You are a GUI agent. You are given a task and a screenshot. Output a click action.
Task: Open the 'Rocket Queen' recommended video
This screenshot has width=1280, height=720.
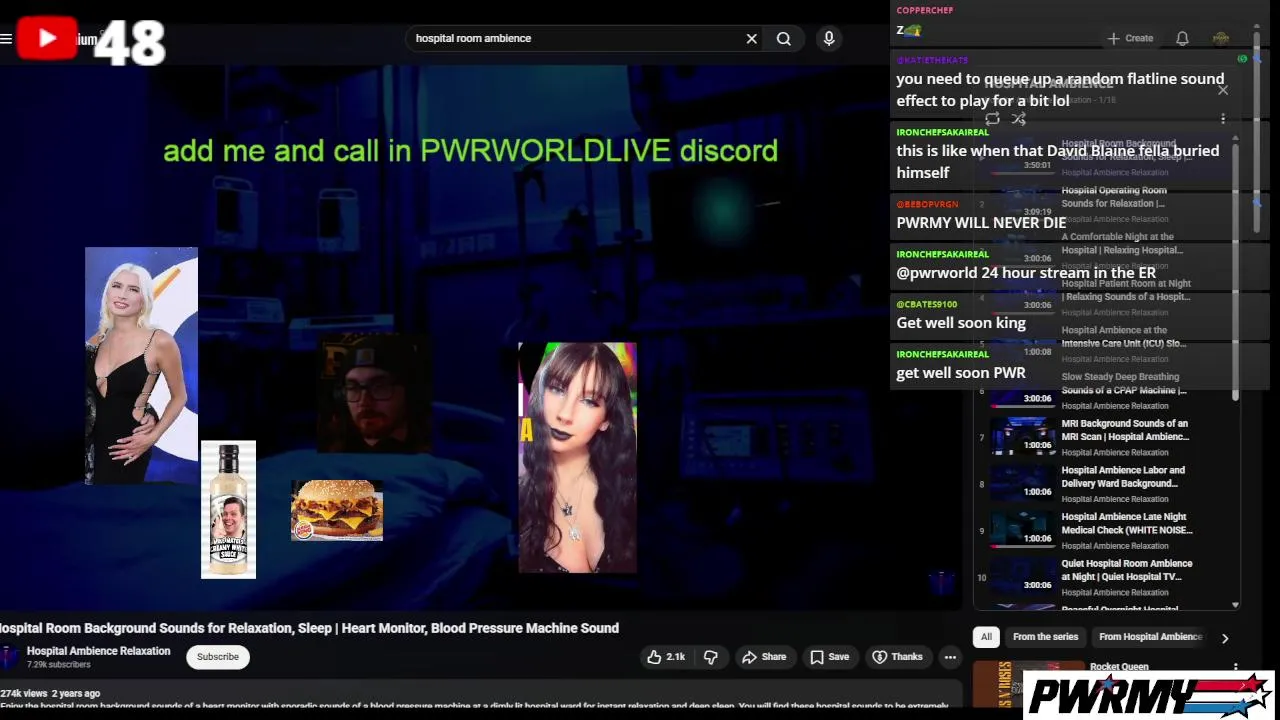click(x=1119, y=667)
